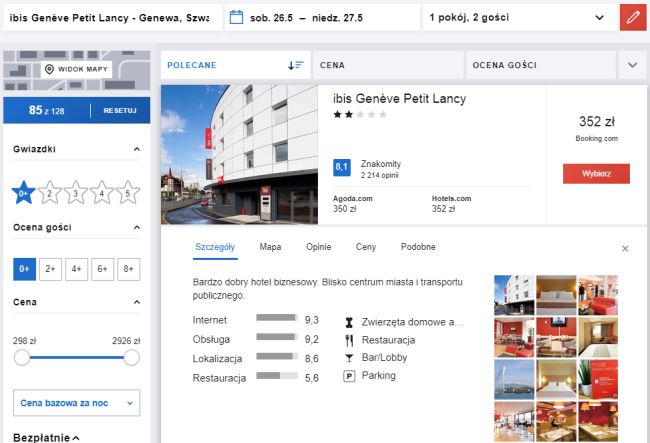Toggle the 2+ guest rating filter
The image size is (650, 443).
tap(50, 269)
